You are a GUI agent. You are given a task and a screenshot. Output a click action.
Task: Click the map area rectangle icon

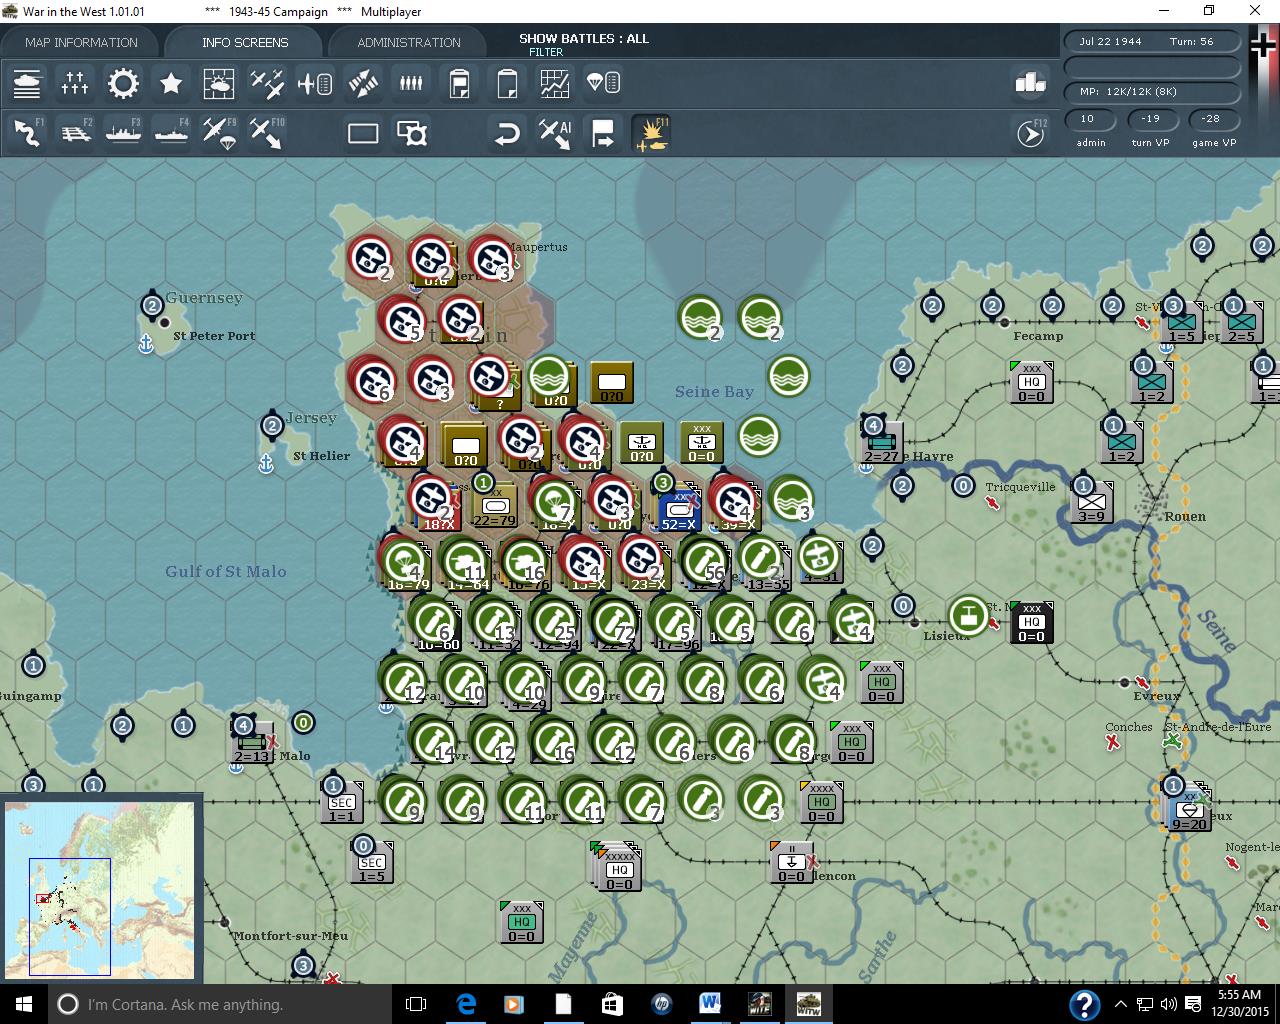pos(363,133)
